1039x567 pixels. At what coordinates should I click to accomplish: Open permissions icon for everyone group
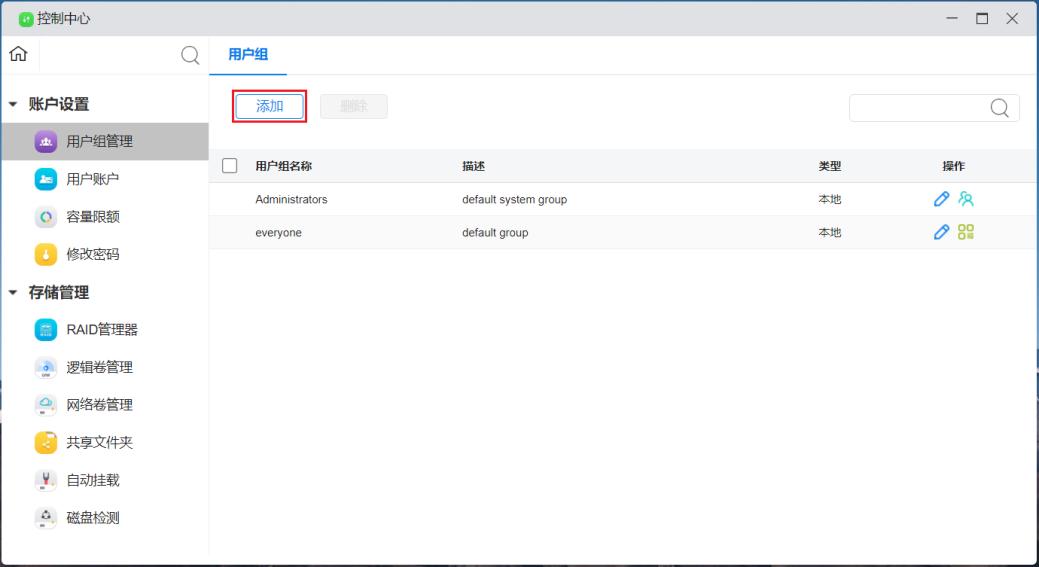click(965, 232)
